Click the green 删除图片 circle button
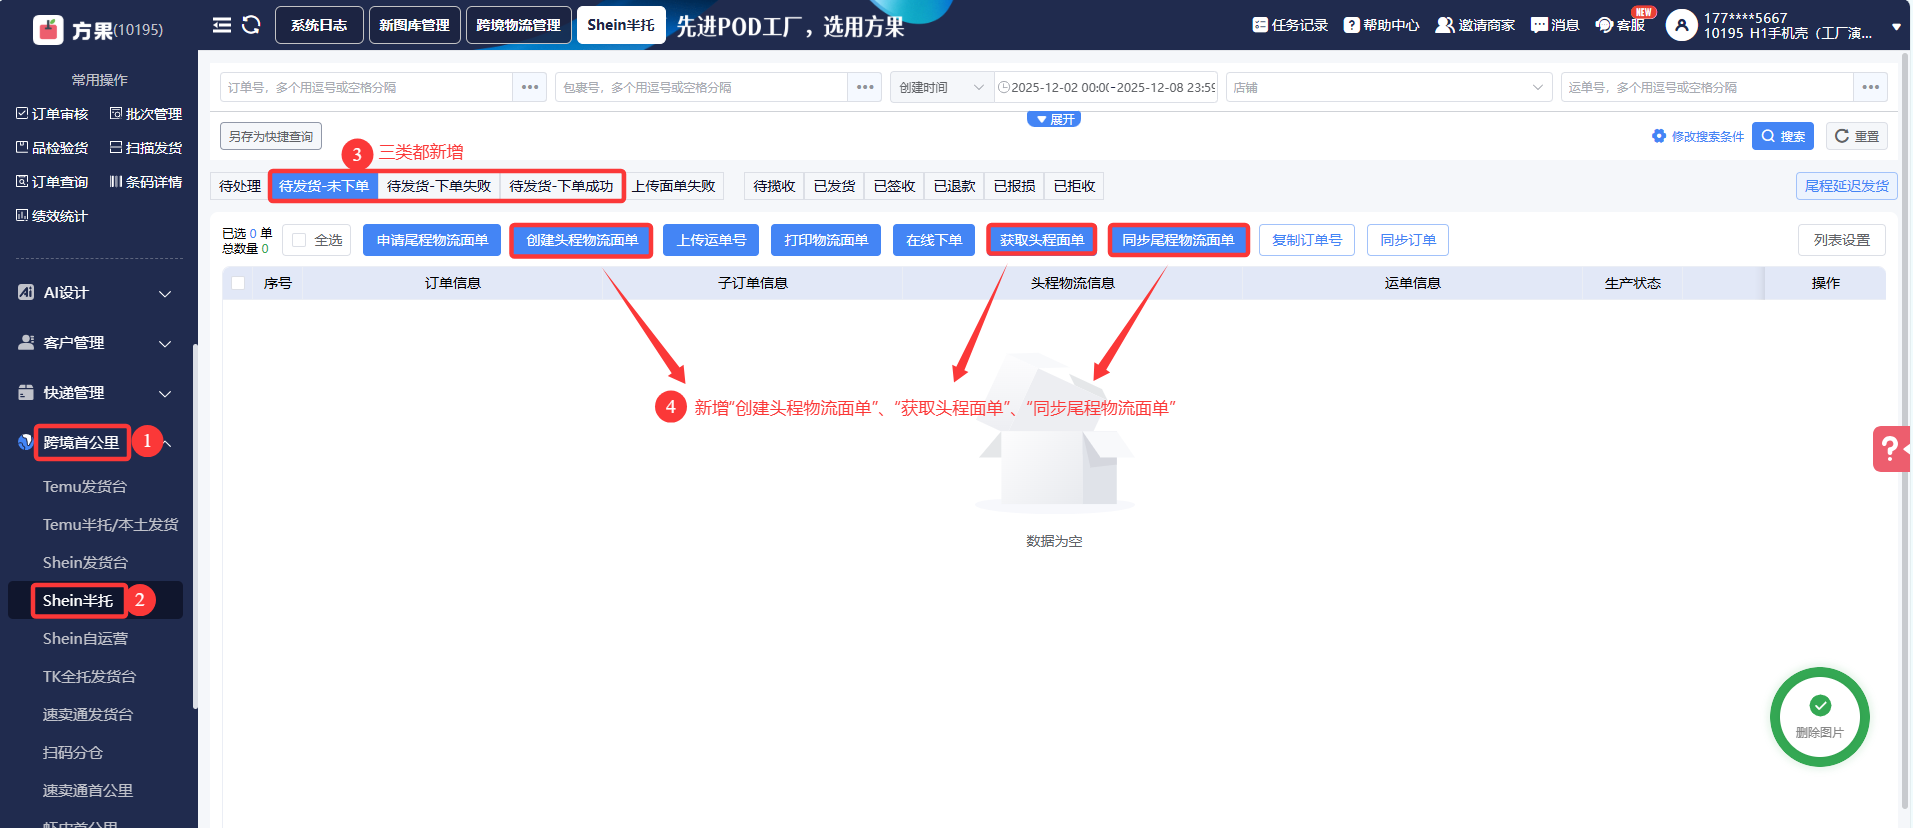 point(1820,717)
